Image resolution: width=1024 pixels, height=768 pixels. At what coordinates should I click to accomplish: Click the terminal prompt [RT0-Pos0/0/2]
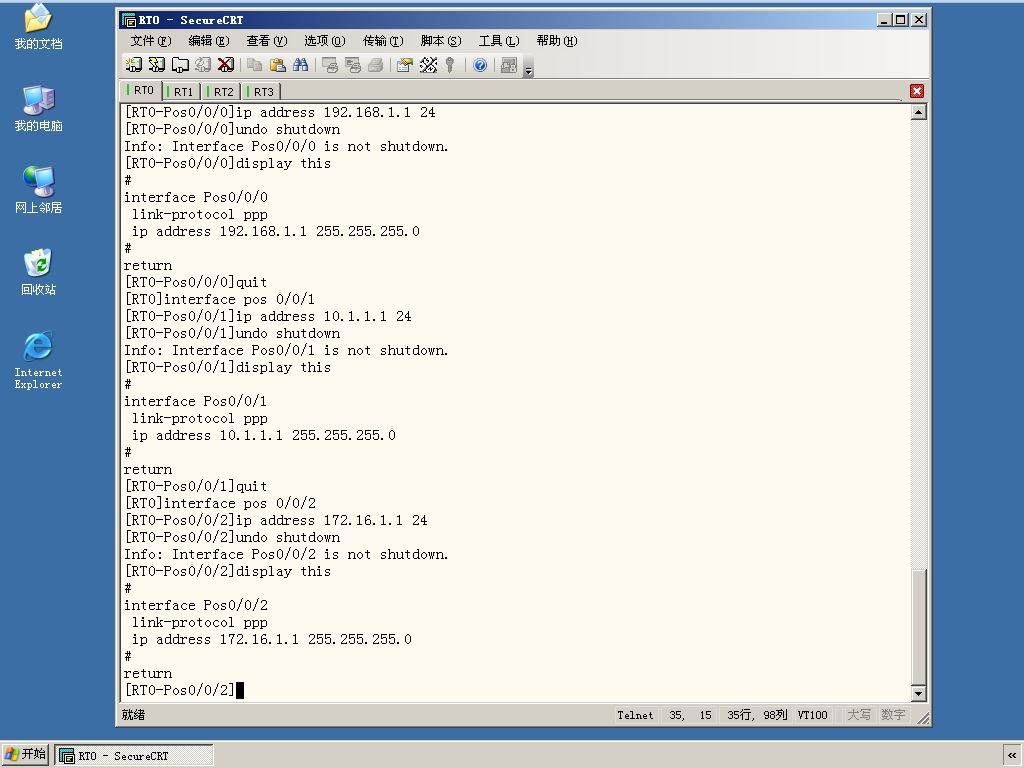click(x=179, y=690)
